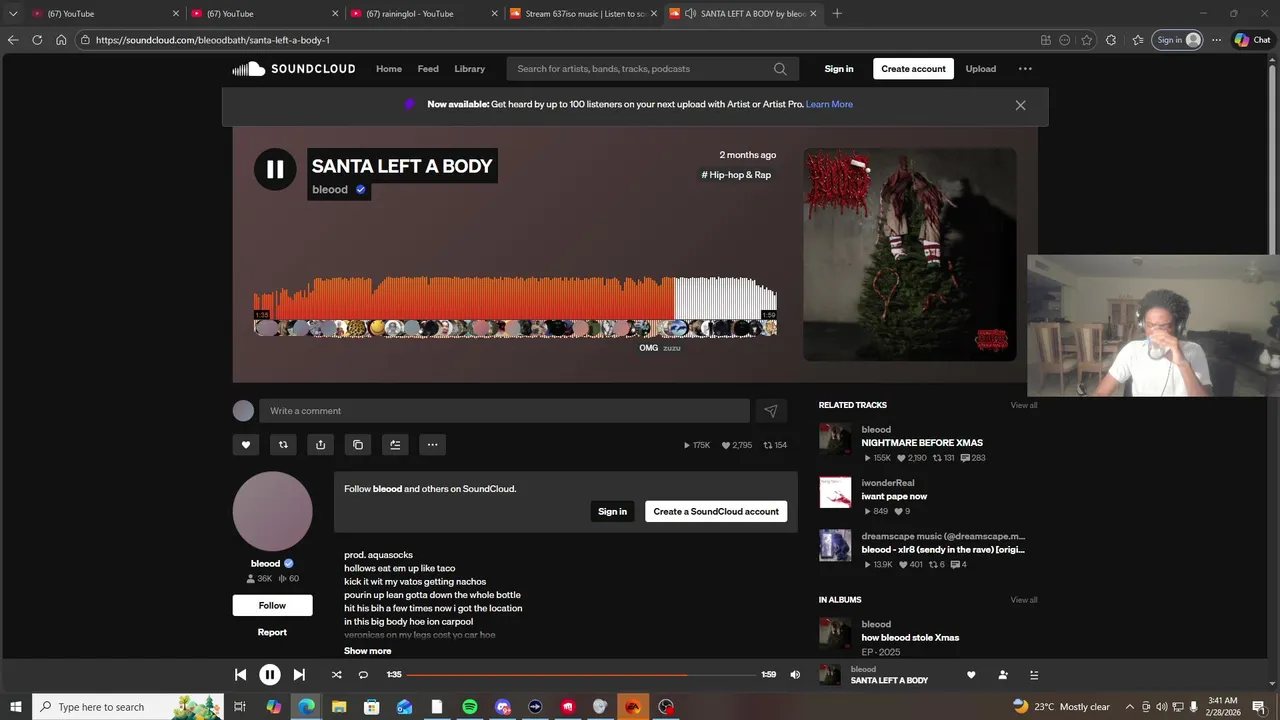Image resolution: width=1280 pixels, height=720 pixels.
Task: Open bleood artist link under track title
Action: tap(330, 190)
